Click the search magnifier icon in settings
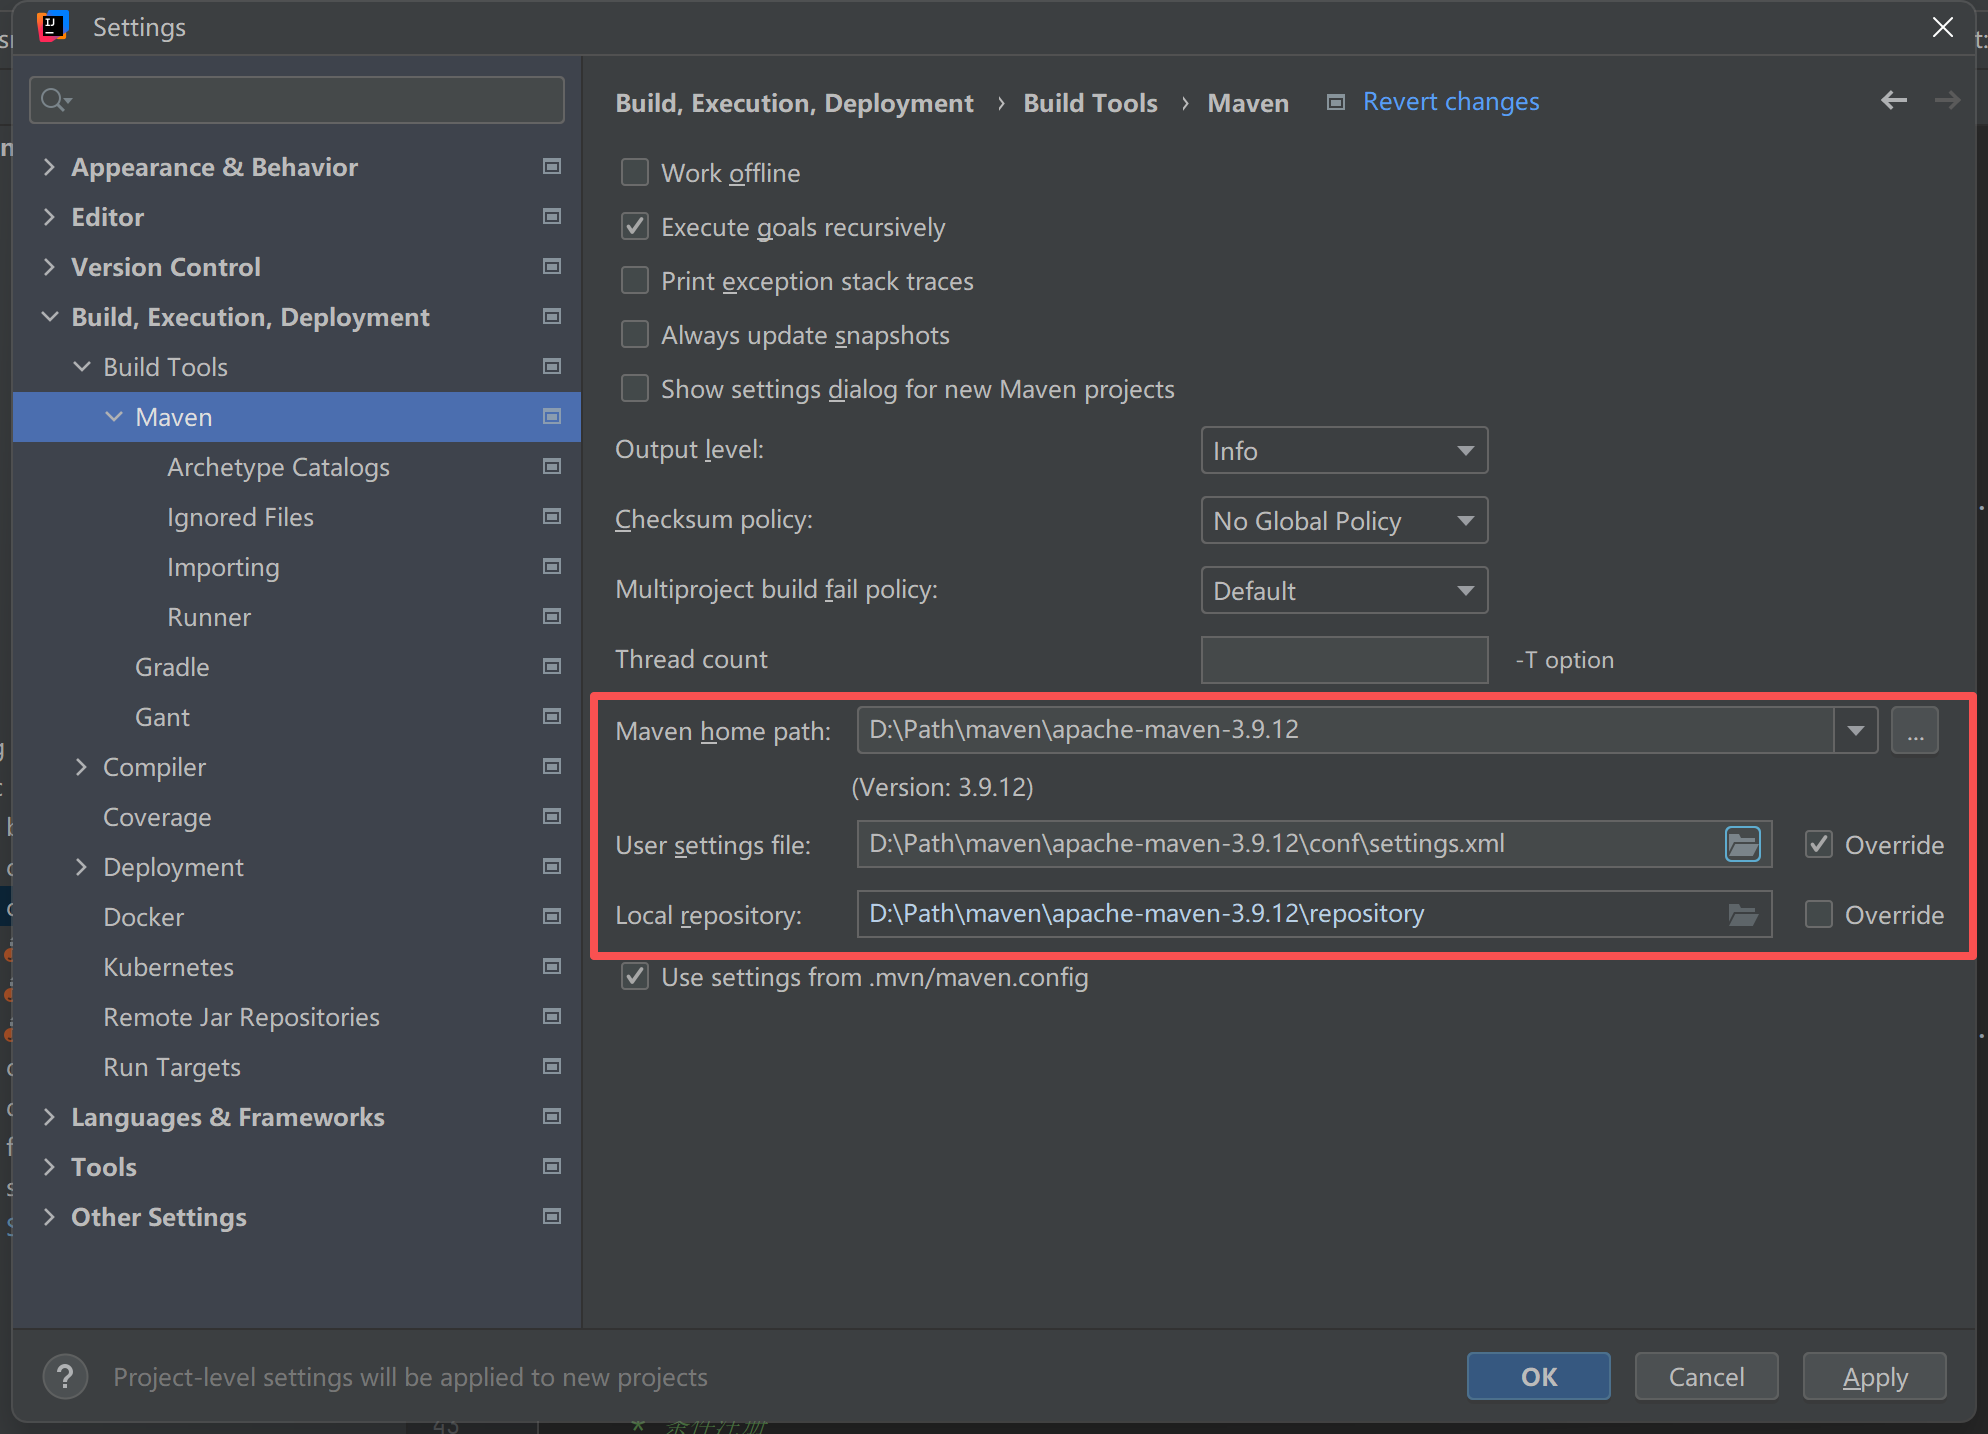 point(55,100)
